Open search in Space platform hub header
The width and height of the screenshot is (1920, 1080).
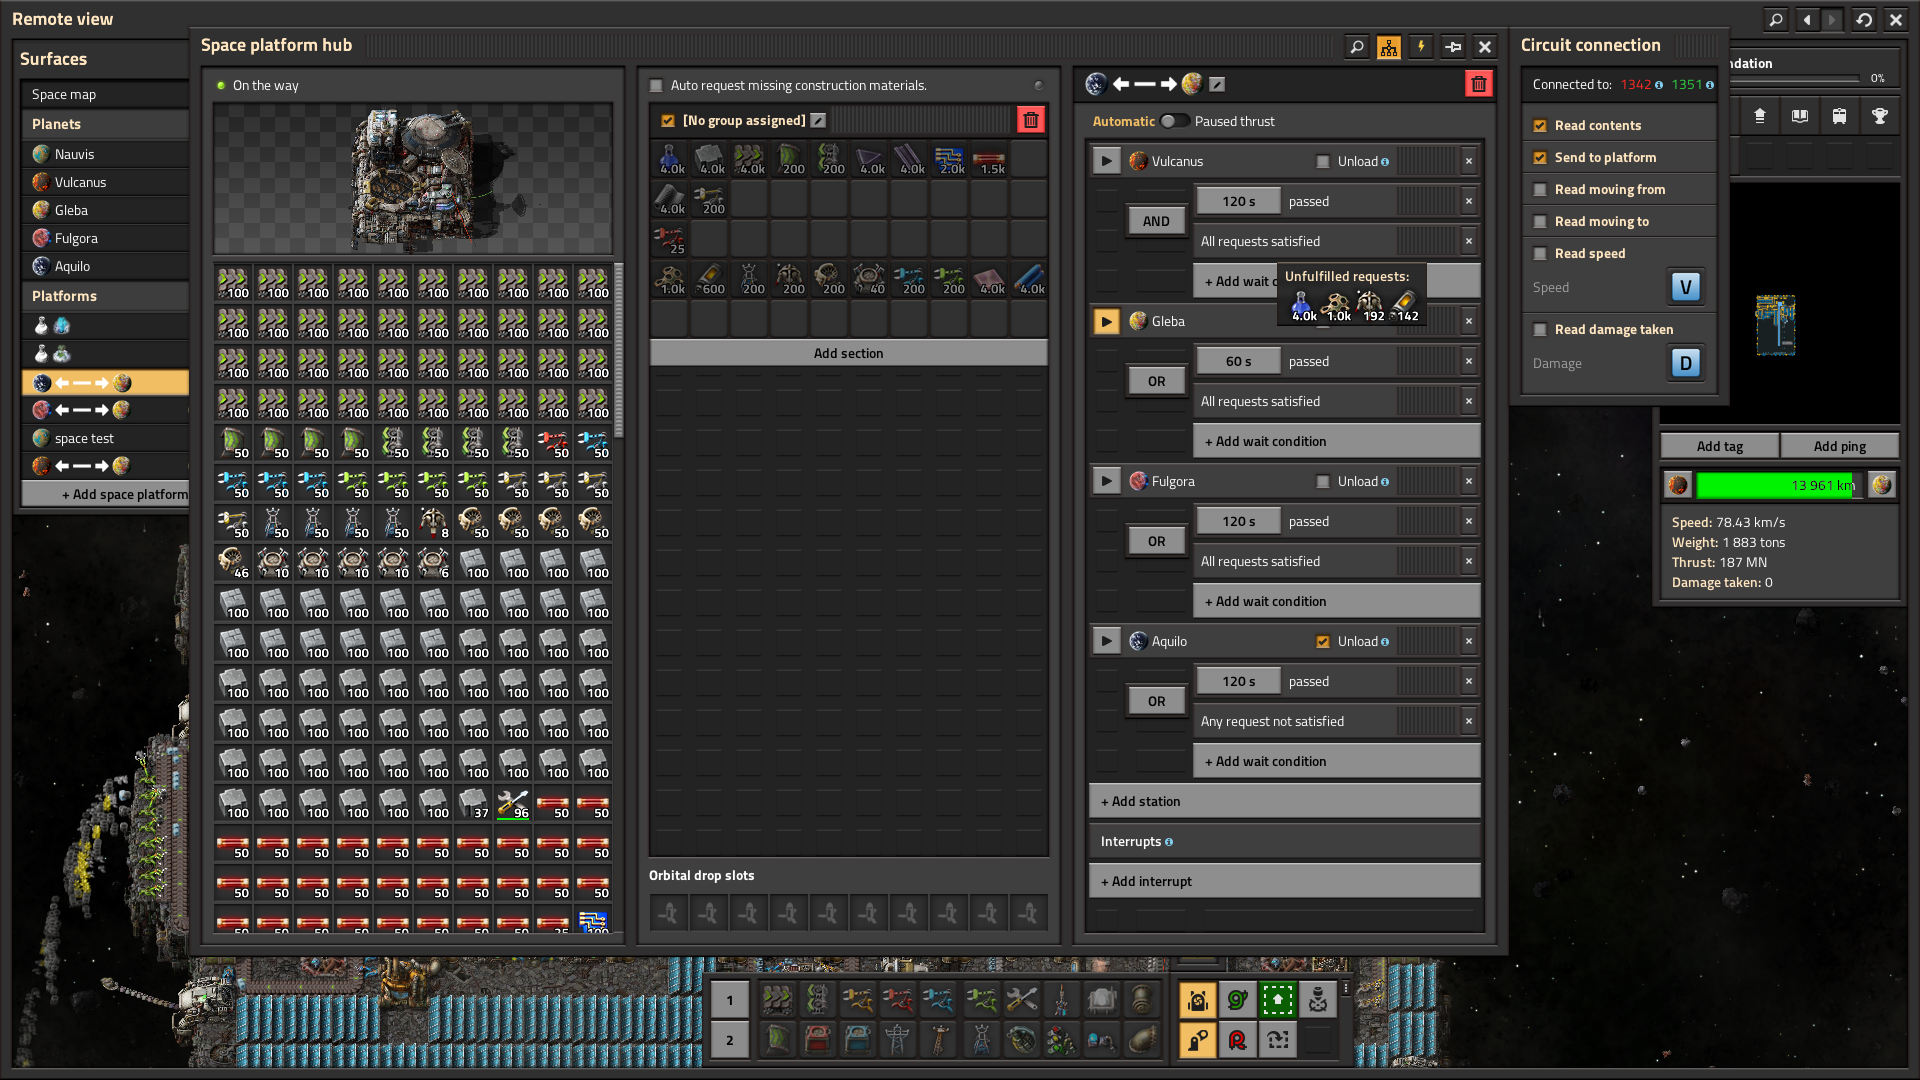coord(1357,47)
